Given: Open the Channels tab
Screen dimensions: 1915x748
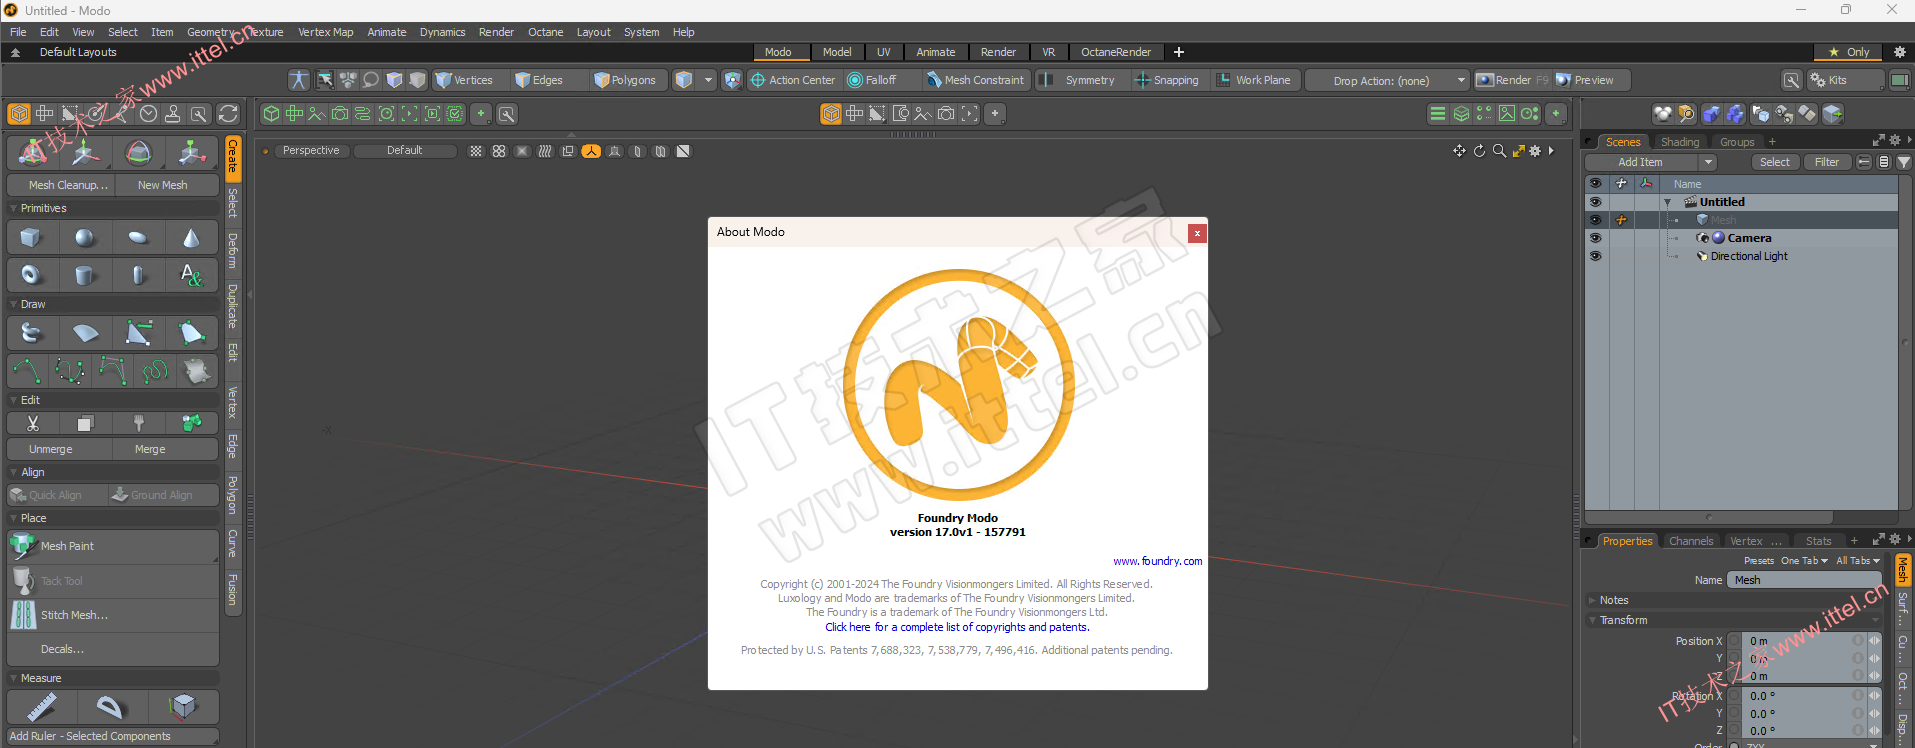Looking at the screenshot, I should pyautogui.click(x=1691, y=541).
